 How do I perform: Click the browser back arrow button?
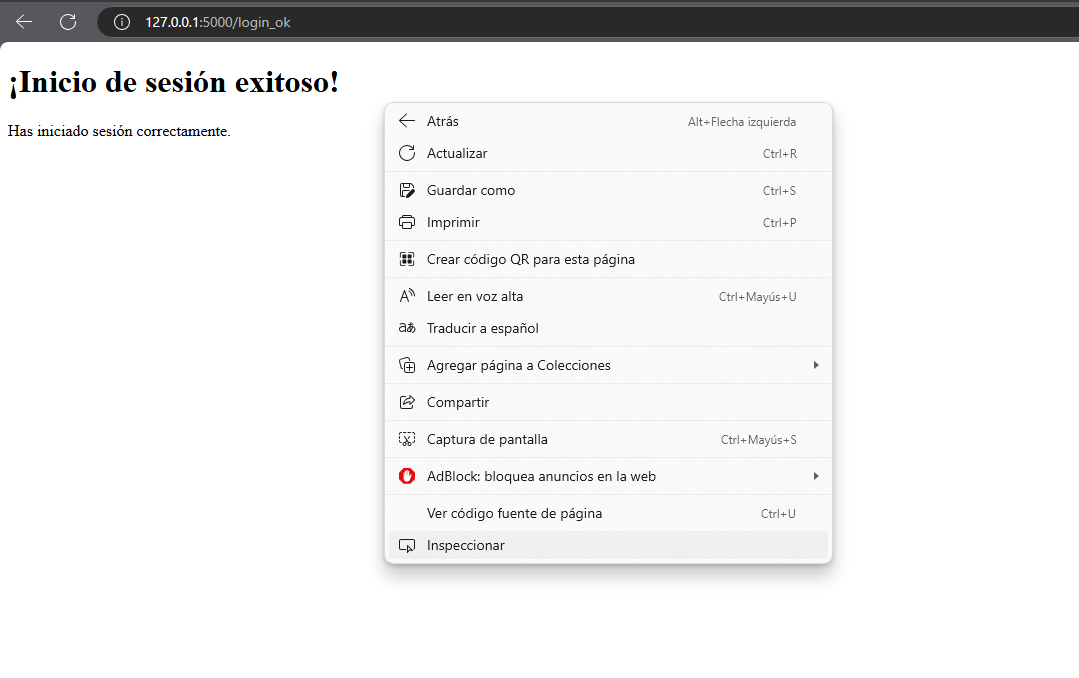[x=24, y=22]
